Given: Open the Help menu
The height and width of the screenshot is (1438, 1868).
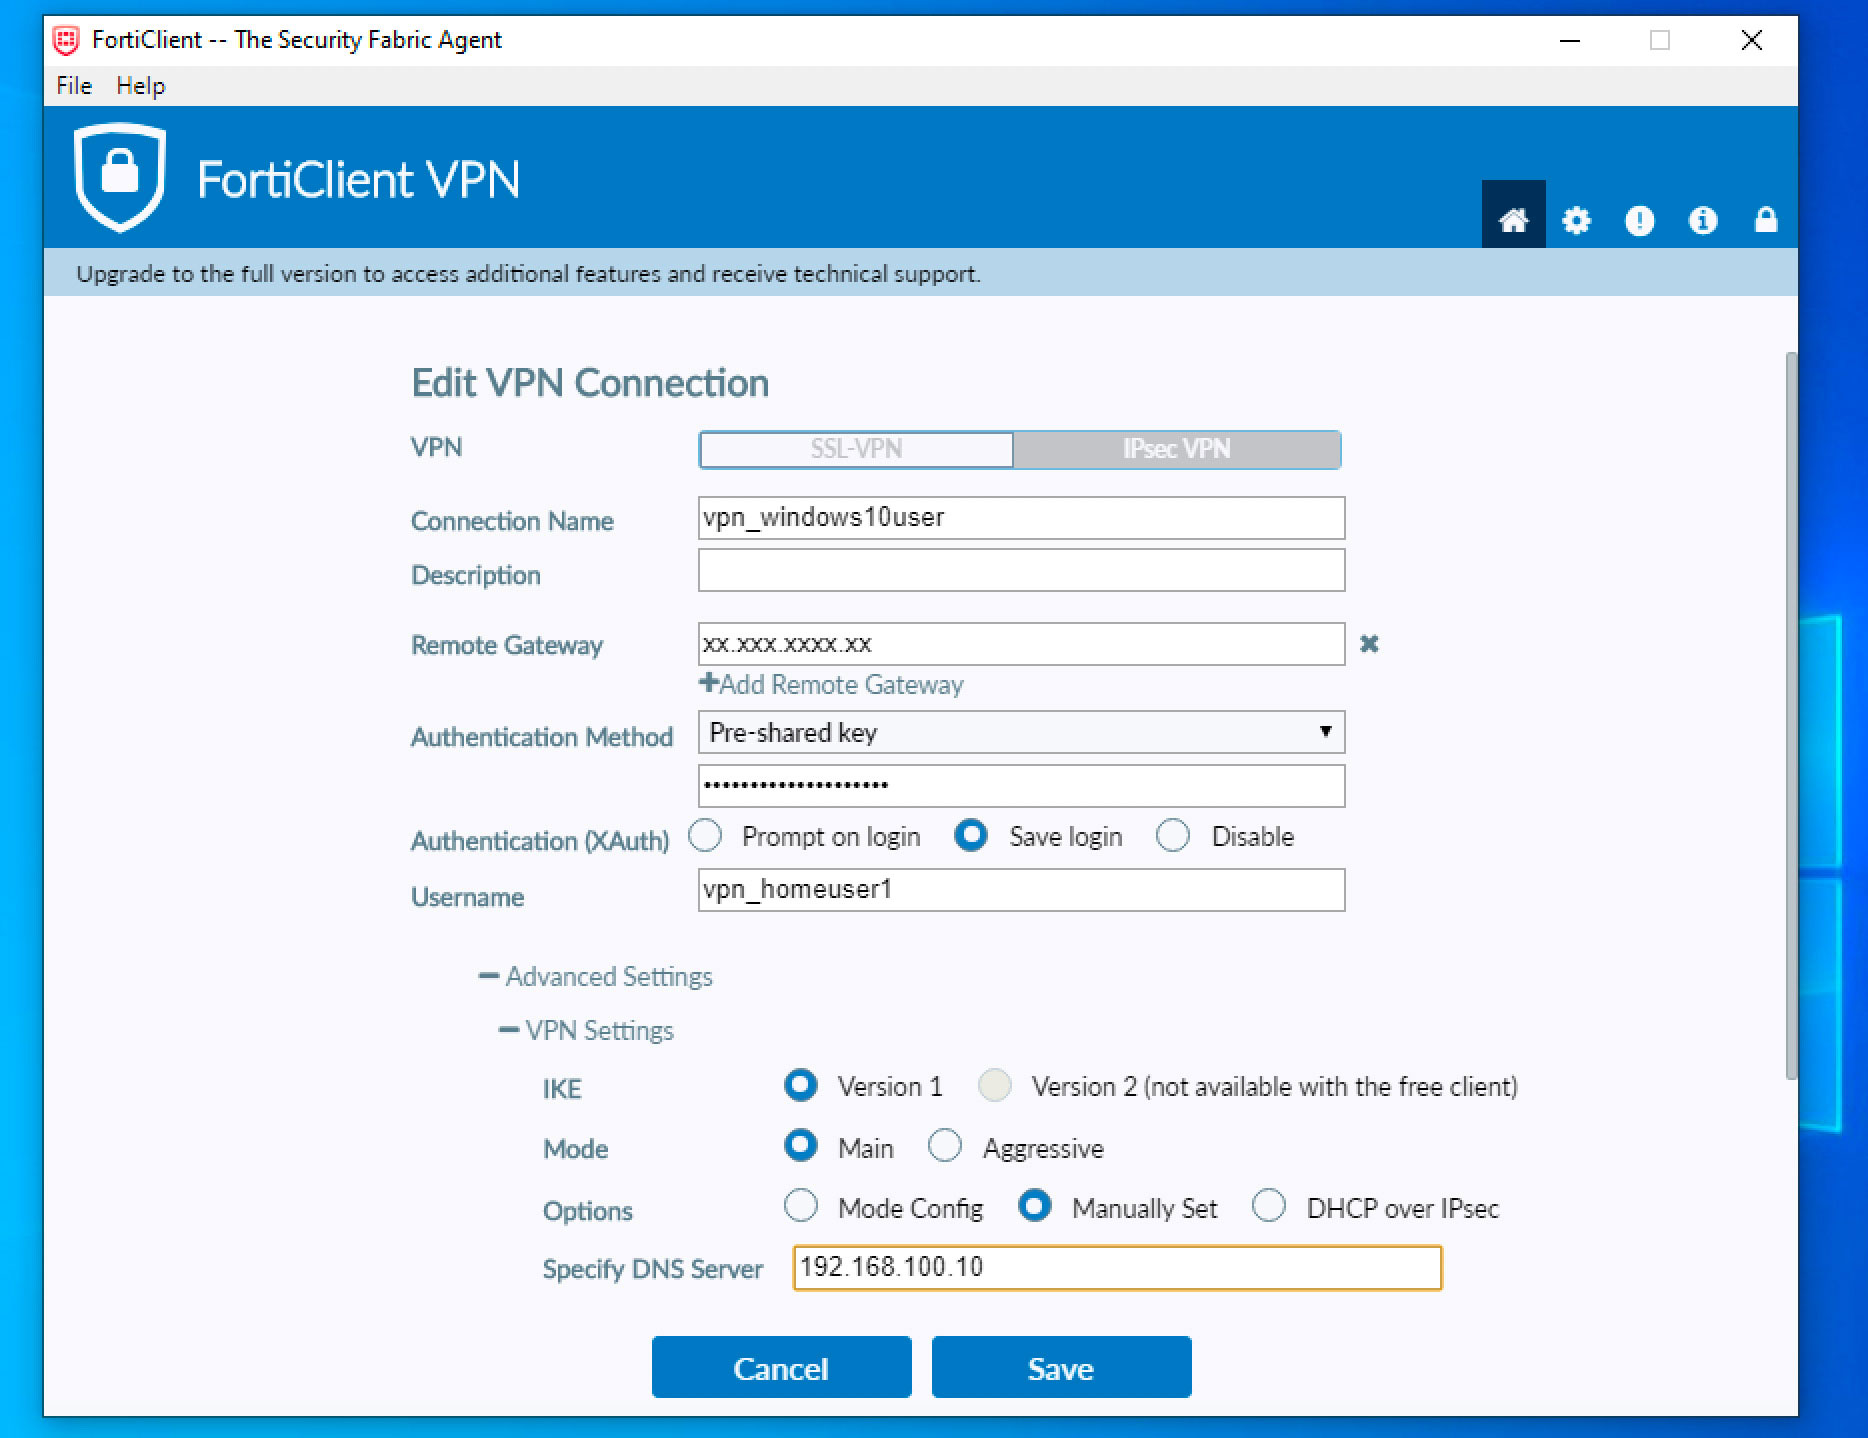Looking at the screenshot, I should coord(141,86).
